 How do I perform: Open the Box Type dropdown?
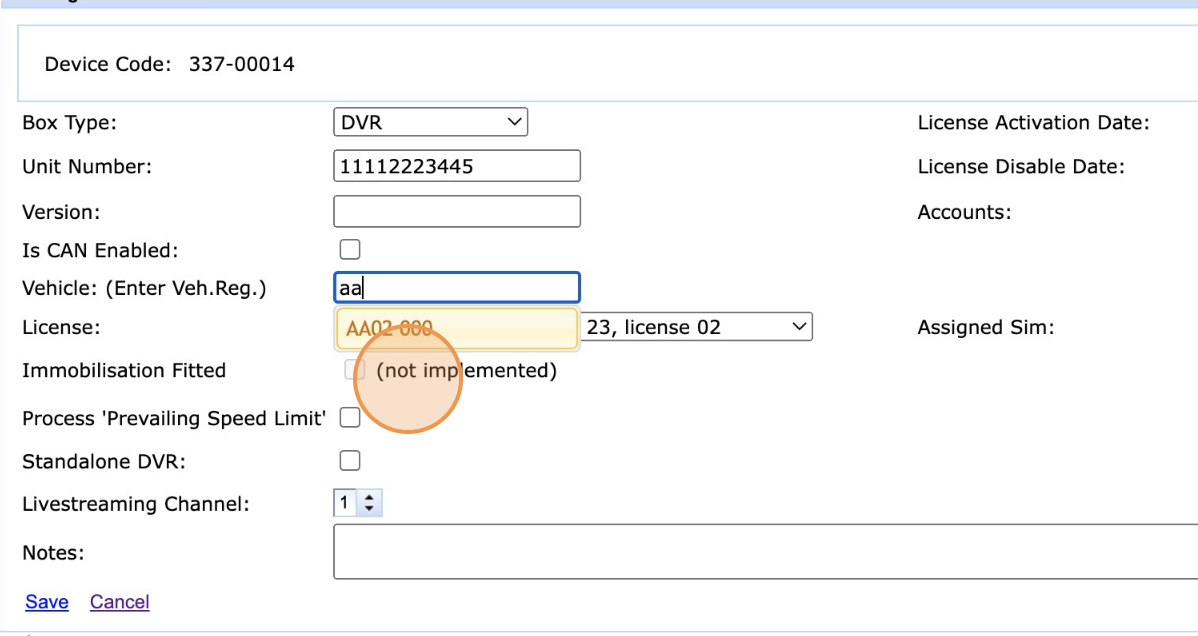(430, 123)
